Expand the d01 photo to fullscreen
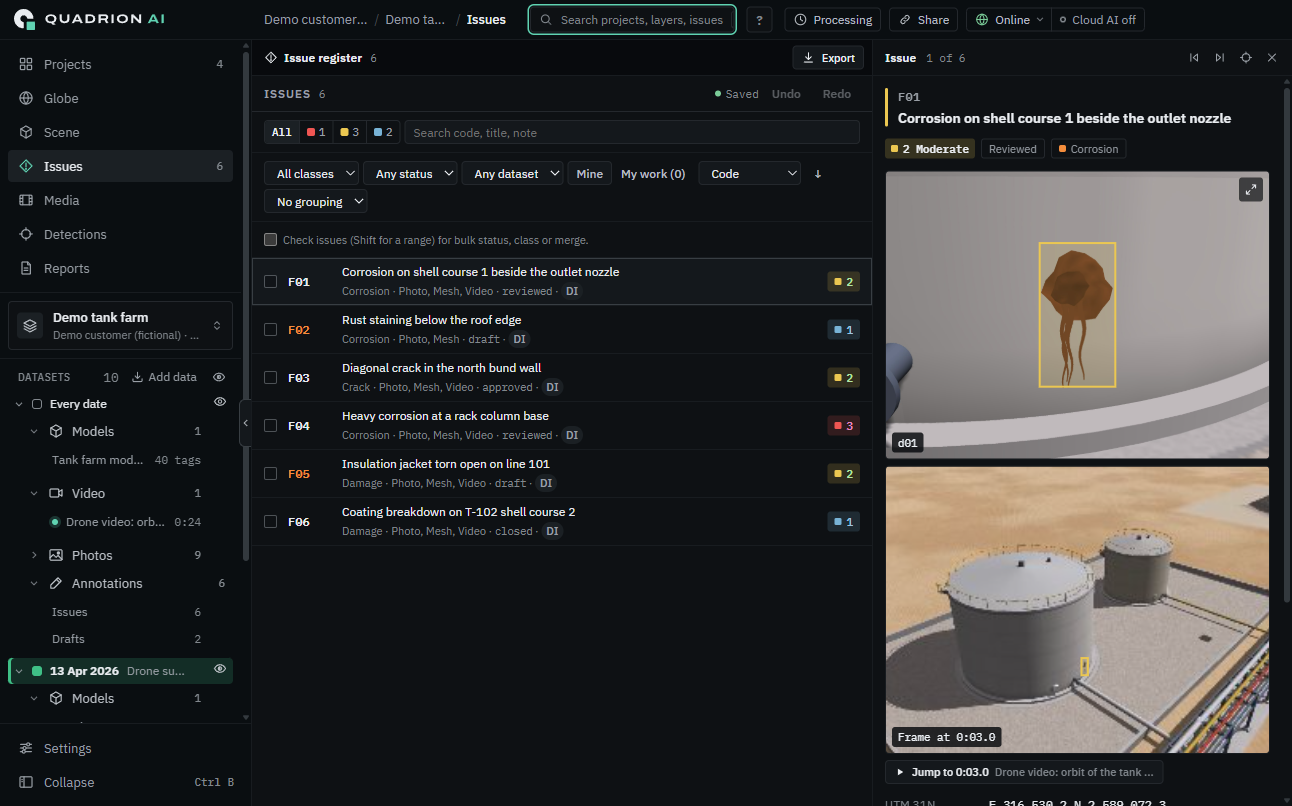The width and height of the screenshot is (1292, 806). (x=1251, y=189)
